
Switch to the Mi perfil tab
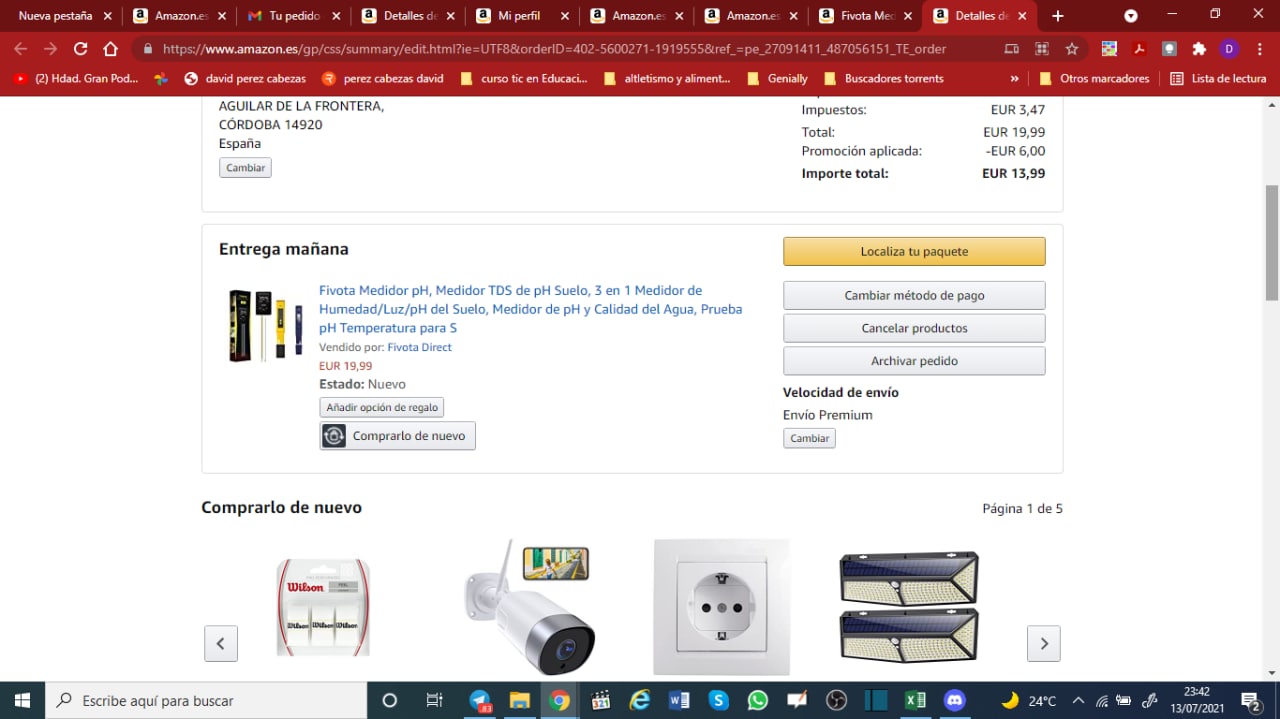(x=520, y=16)
